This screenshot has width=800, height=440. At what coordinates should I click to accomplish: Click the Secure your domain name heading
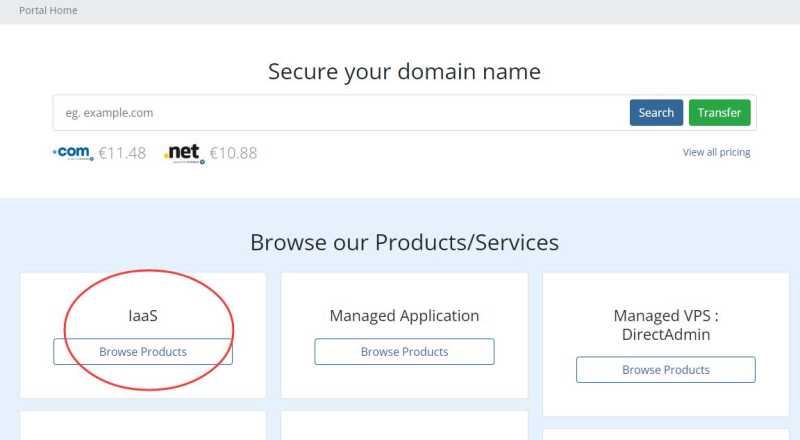[x=405, y=71]
